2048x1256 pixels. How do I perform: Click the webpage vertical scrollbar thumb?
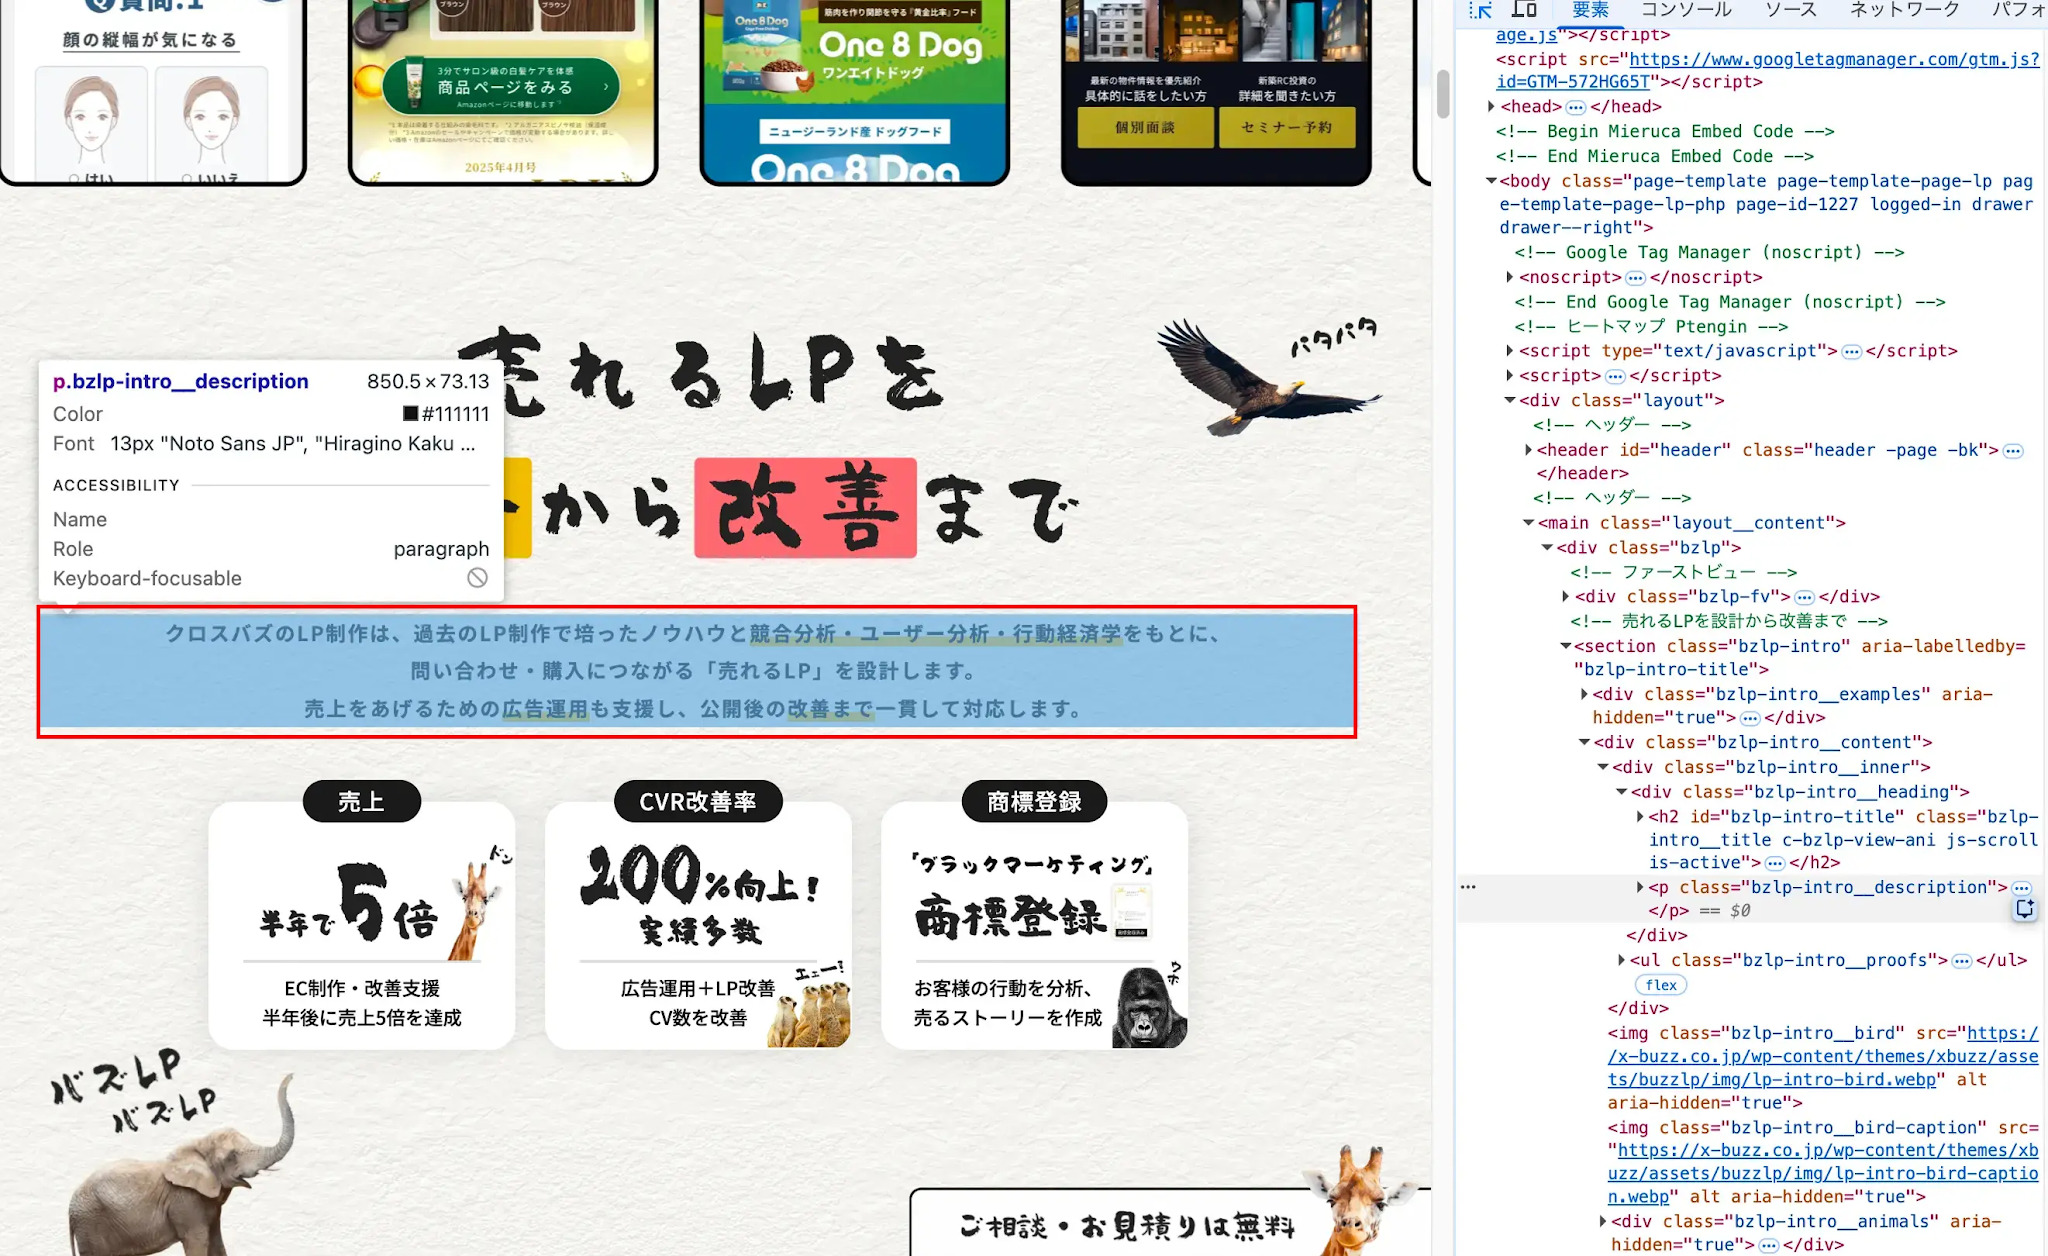[x=1442, y=94]
